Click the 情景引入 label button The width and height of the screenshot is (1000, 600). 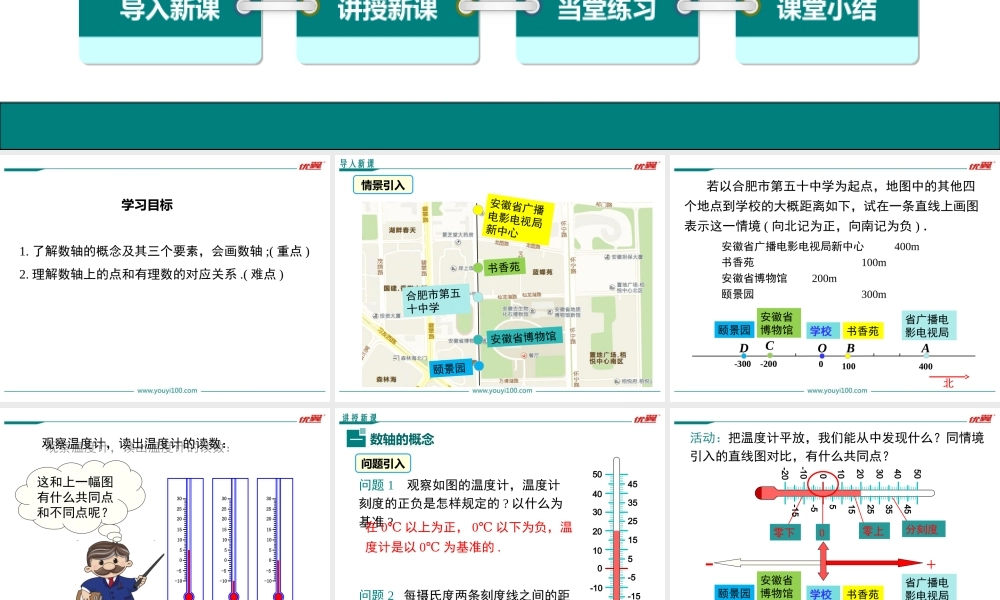(x=382, y=185)
